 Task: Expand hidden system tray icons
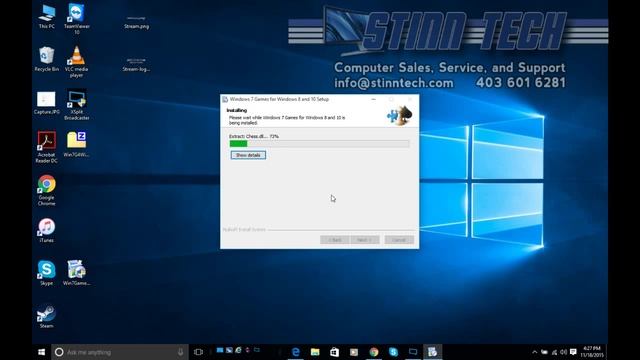coord(534,352)
